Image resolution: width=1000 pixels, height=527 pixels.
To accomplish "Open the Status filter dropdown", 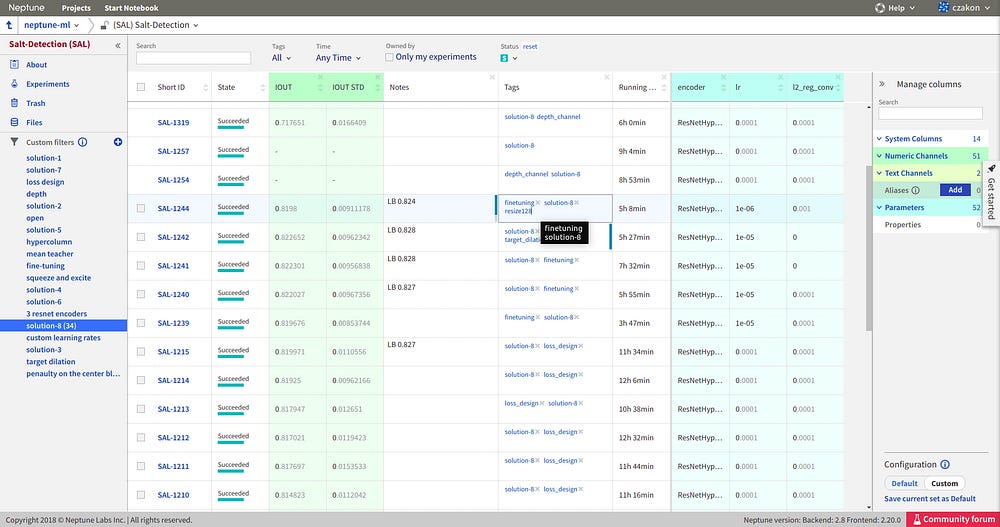I will [x=509, y=58].
